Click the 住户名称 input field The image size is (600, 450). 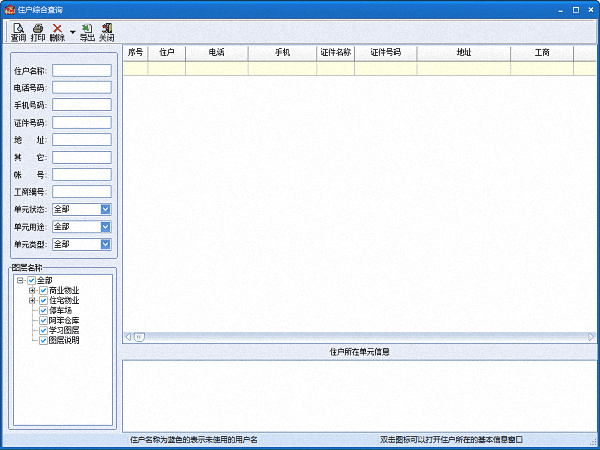point(81,71)
